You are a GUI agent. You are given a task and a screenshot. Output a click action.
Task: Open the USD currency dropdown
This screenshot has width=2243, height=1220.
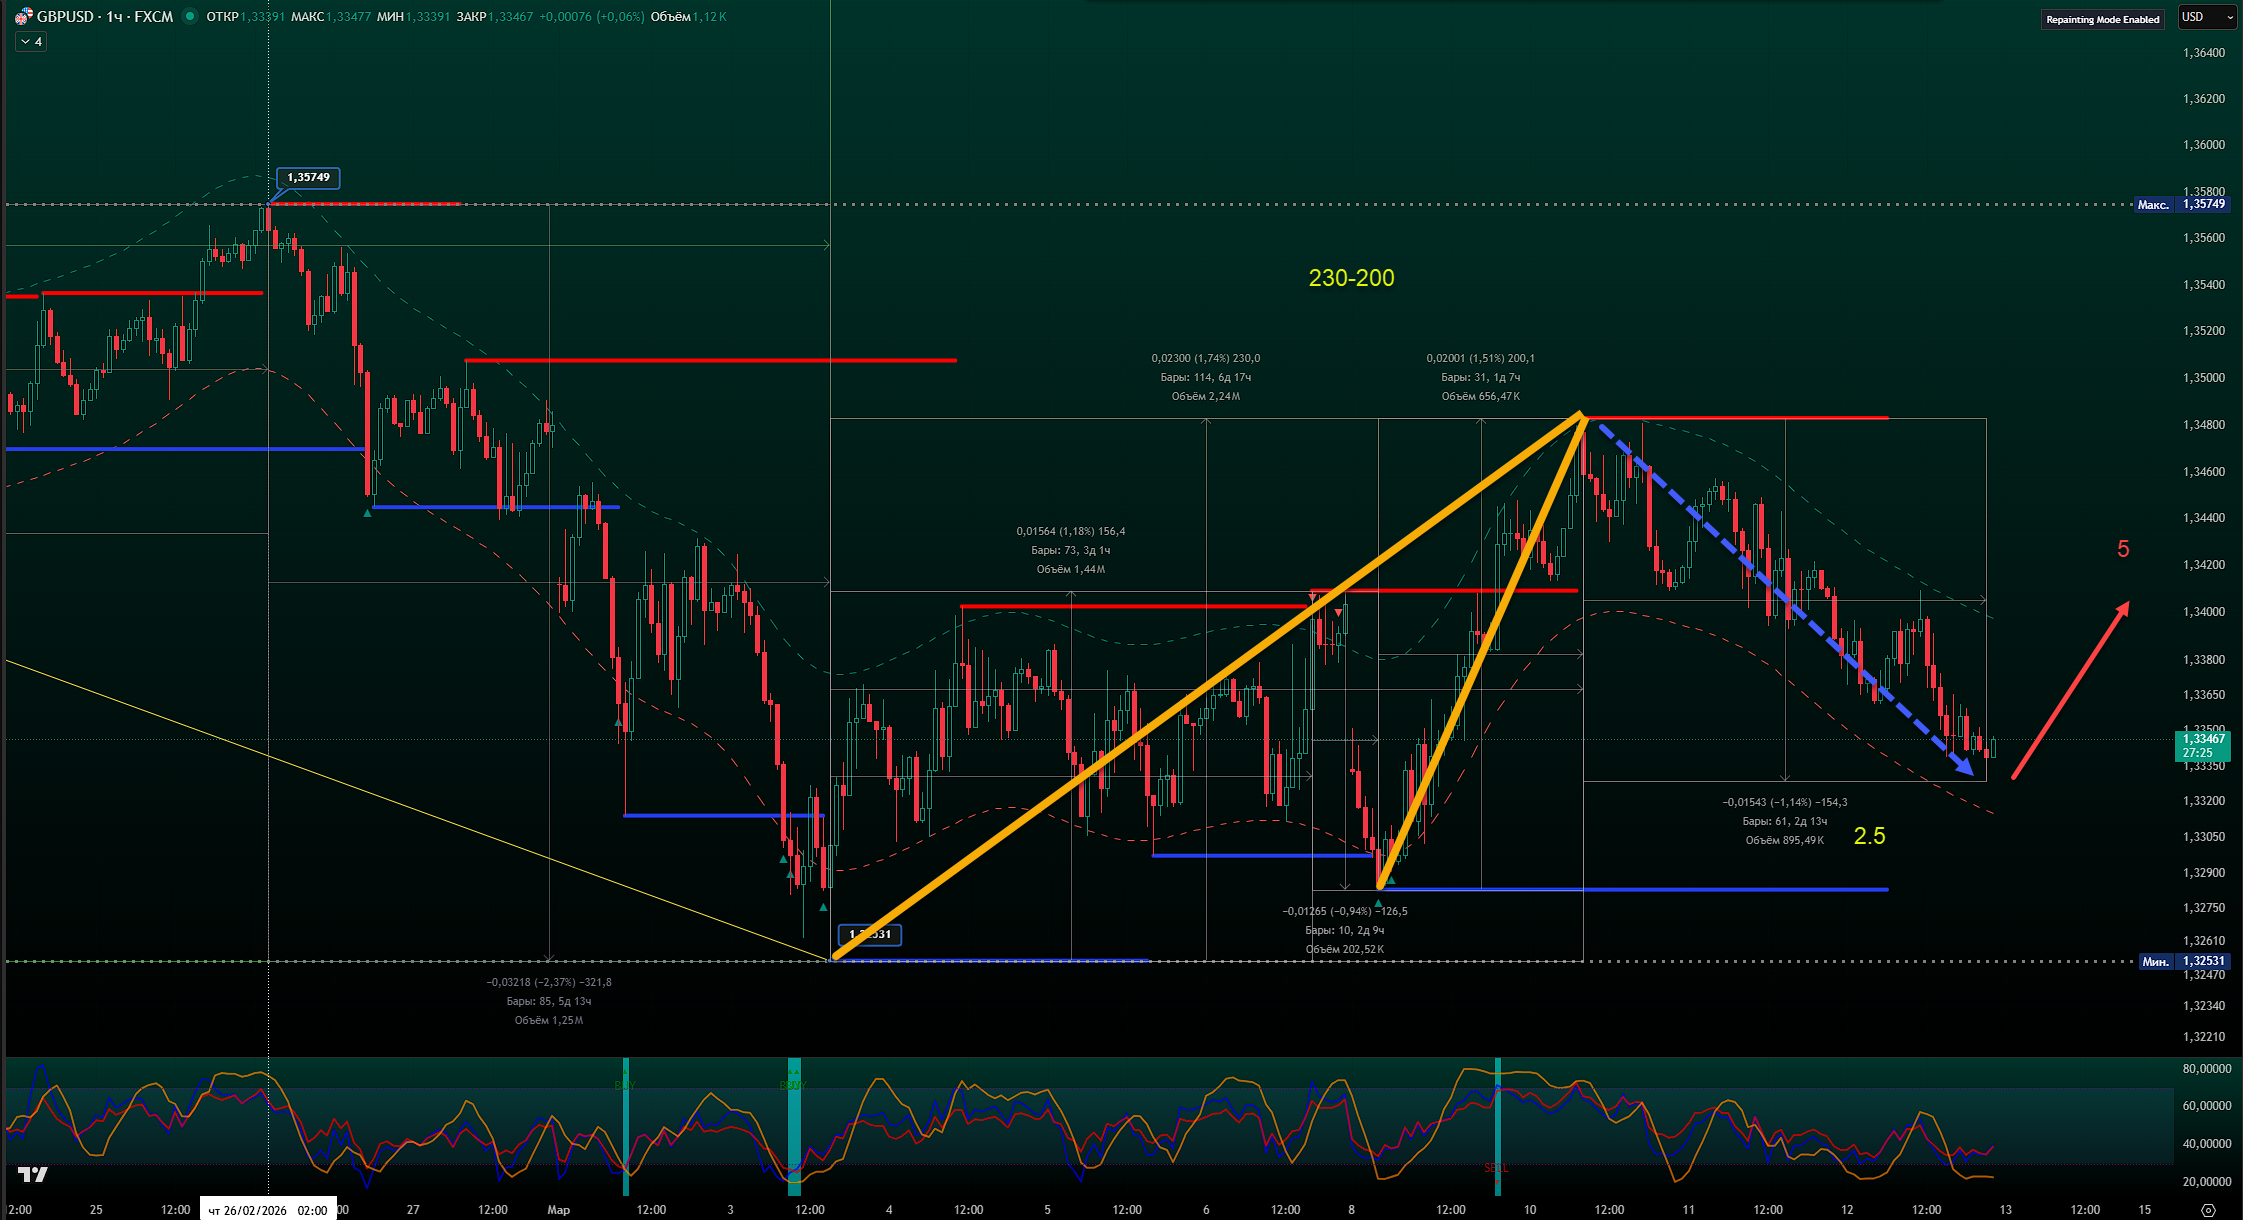pos(2206,17)
